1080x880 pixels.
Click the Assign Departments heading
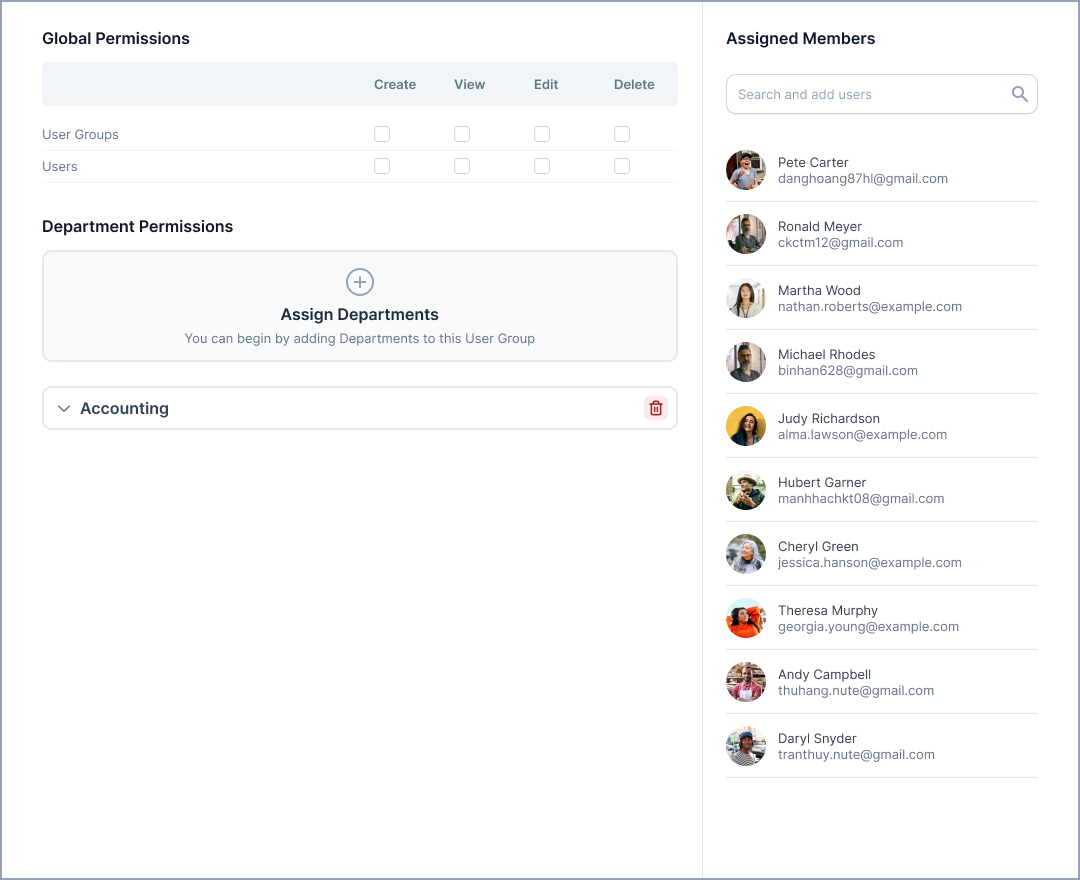pyautogui.click(x=360, y=314)
